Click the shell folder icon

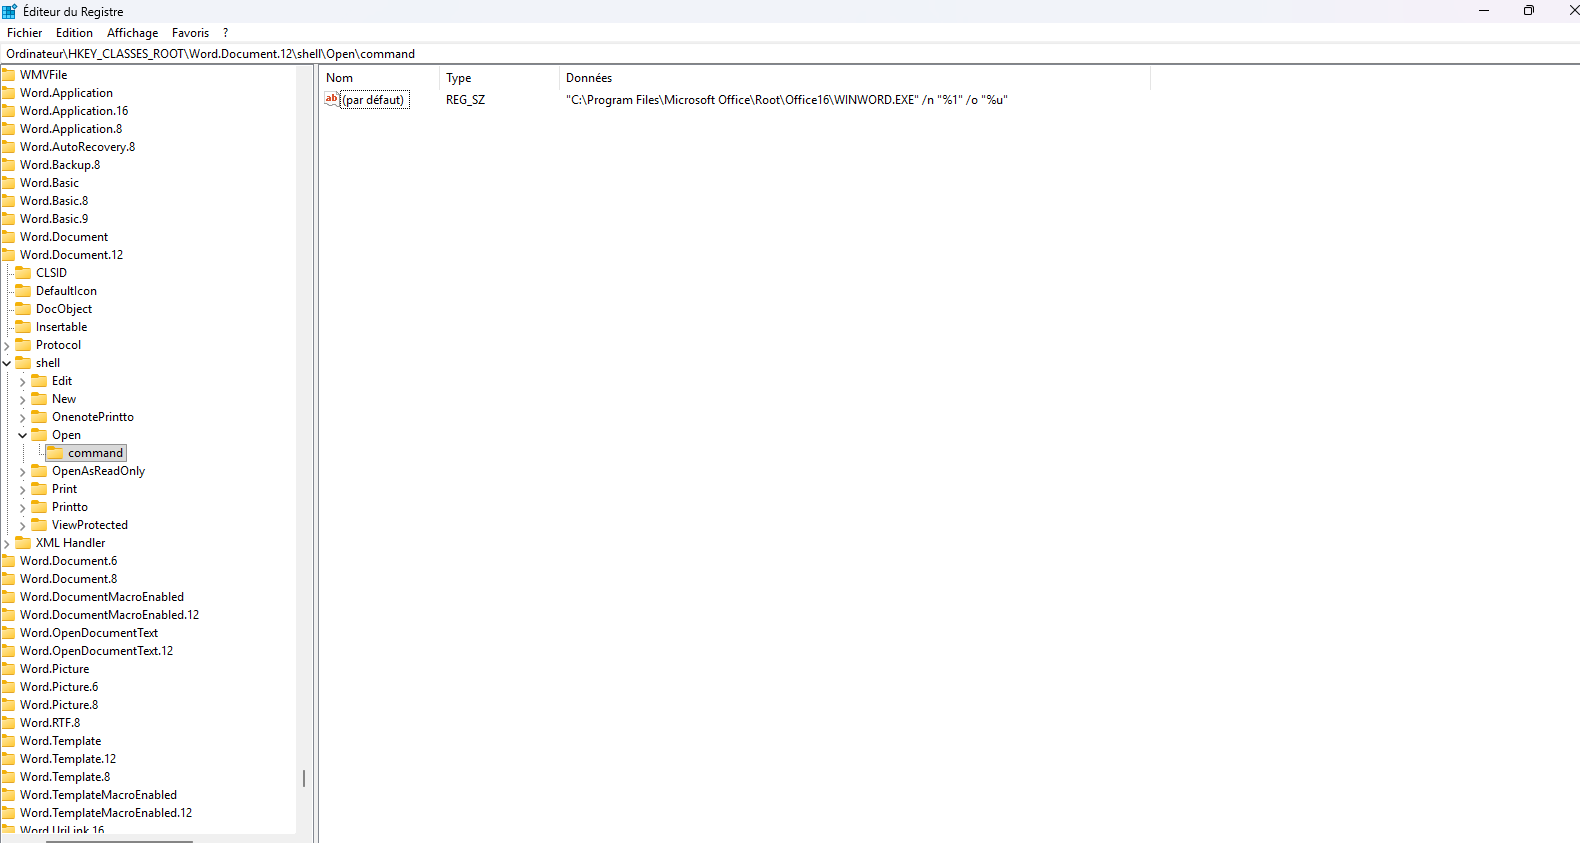click(24, 363)
